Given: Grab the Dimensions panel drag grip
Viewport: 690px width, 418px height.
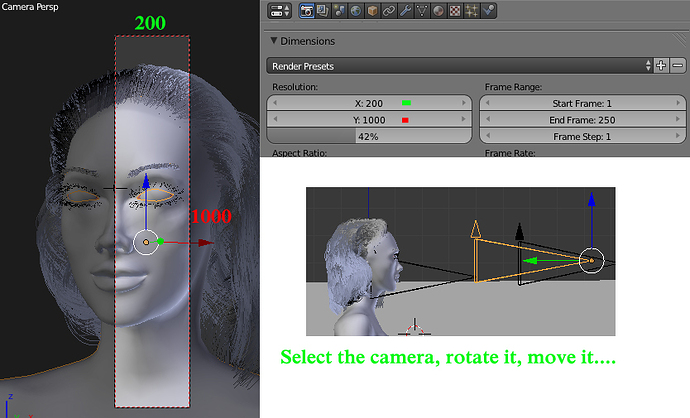Looking at the screenshot, I should (679, 40).
